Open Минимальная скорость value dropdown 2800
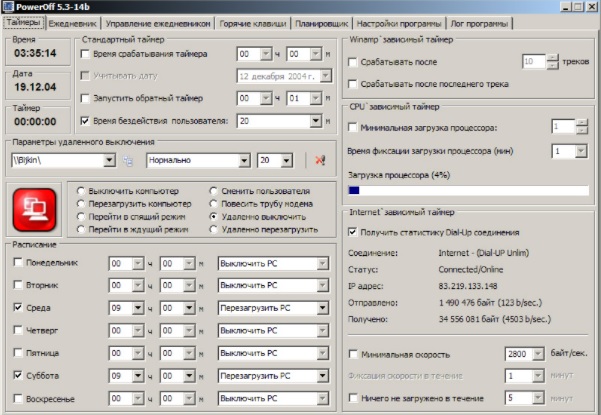 pyautogui.click(x=538, y=354)
